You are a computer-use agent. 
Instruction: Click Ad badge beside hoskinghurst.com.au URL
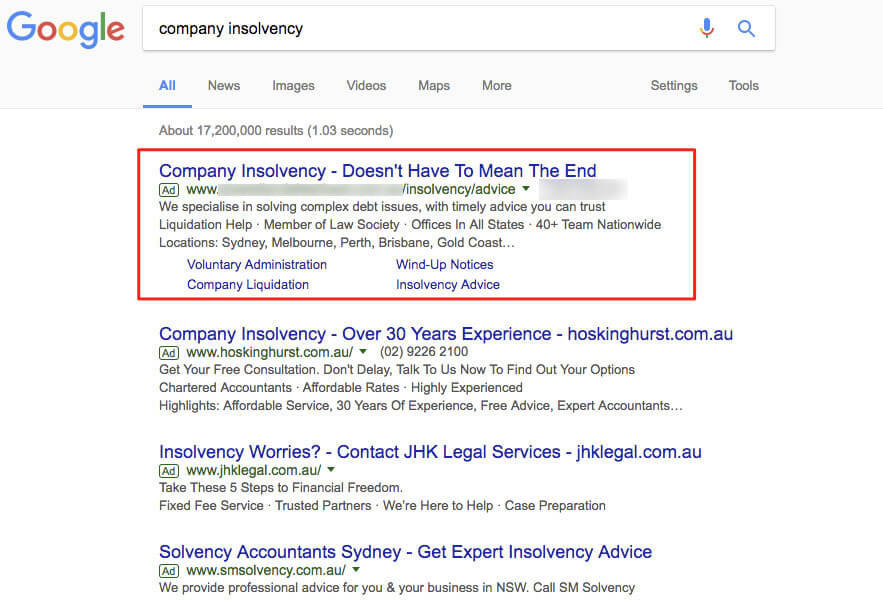pos(169,353)
